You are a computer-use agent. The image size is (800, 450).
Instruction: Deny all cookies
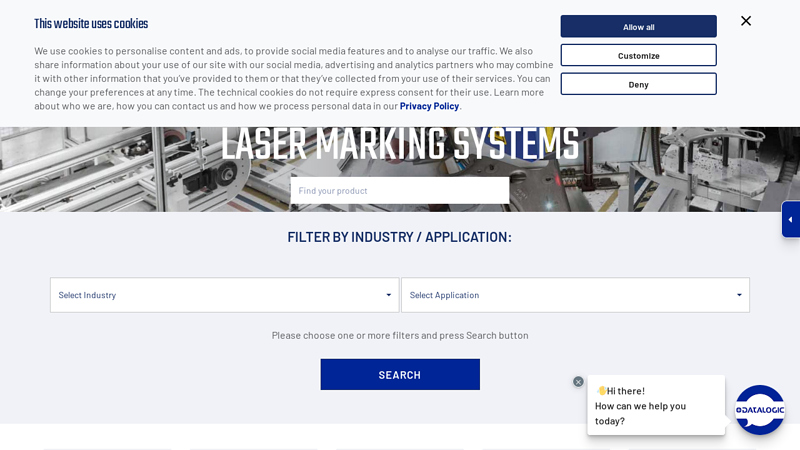pyautogui.click(x=638, y=84)
